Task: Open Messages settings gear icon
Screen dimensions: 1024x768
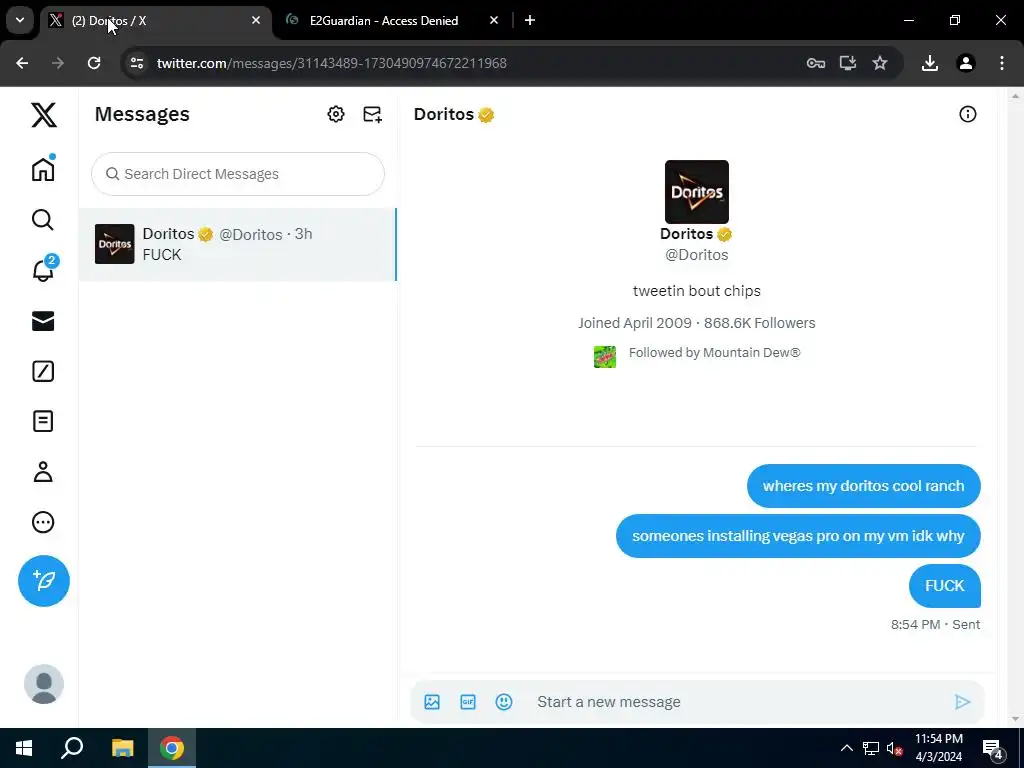Action: (x=336, y=114)
